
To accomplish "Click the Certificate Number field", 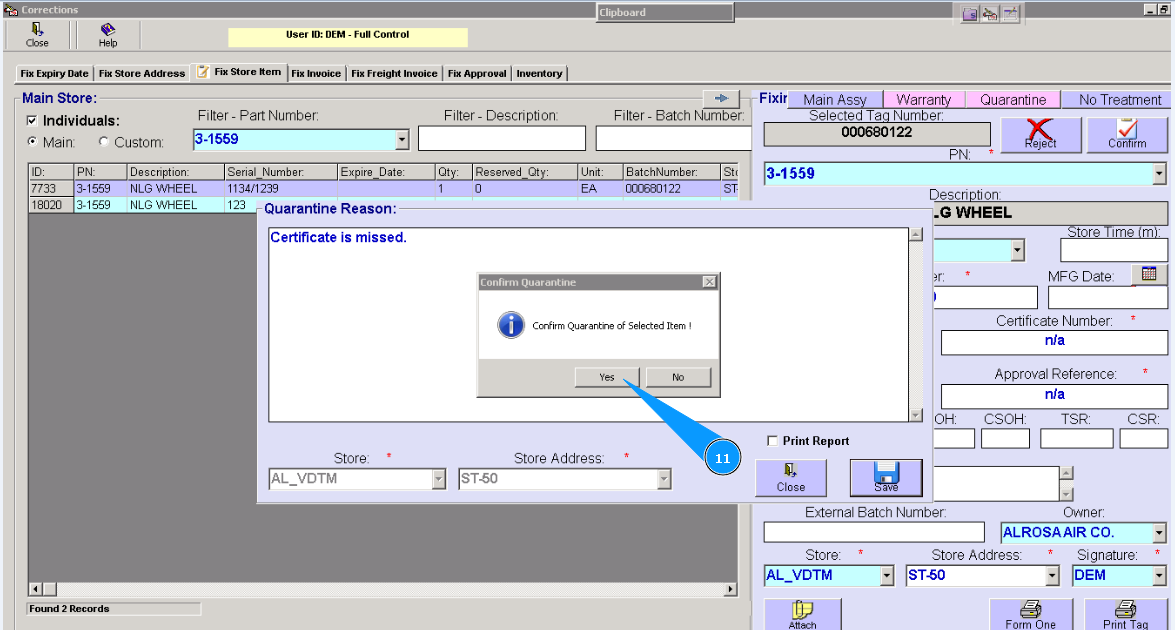I will tap(1054, 342).
